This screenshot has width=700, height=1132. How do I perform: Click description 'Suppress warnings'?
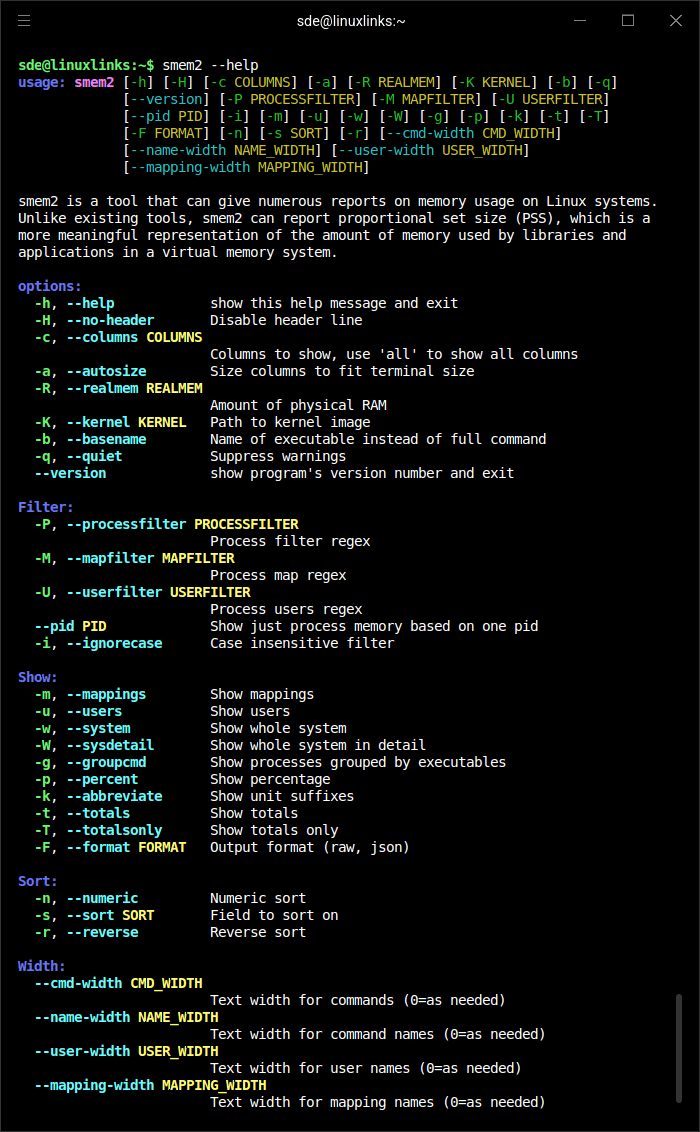(x=278, y=456)
